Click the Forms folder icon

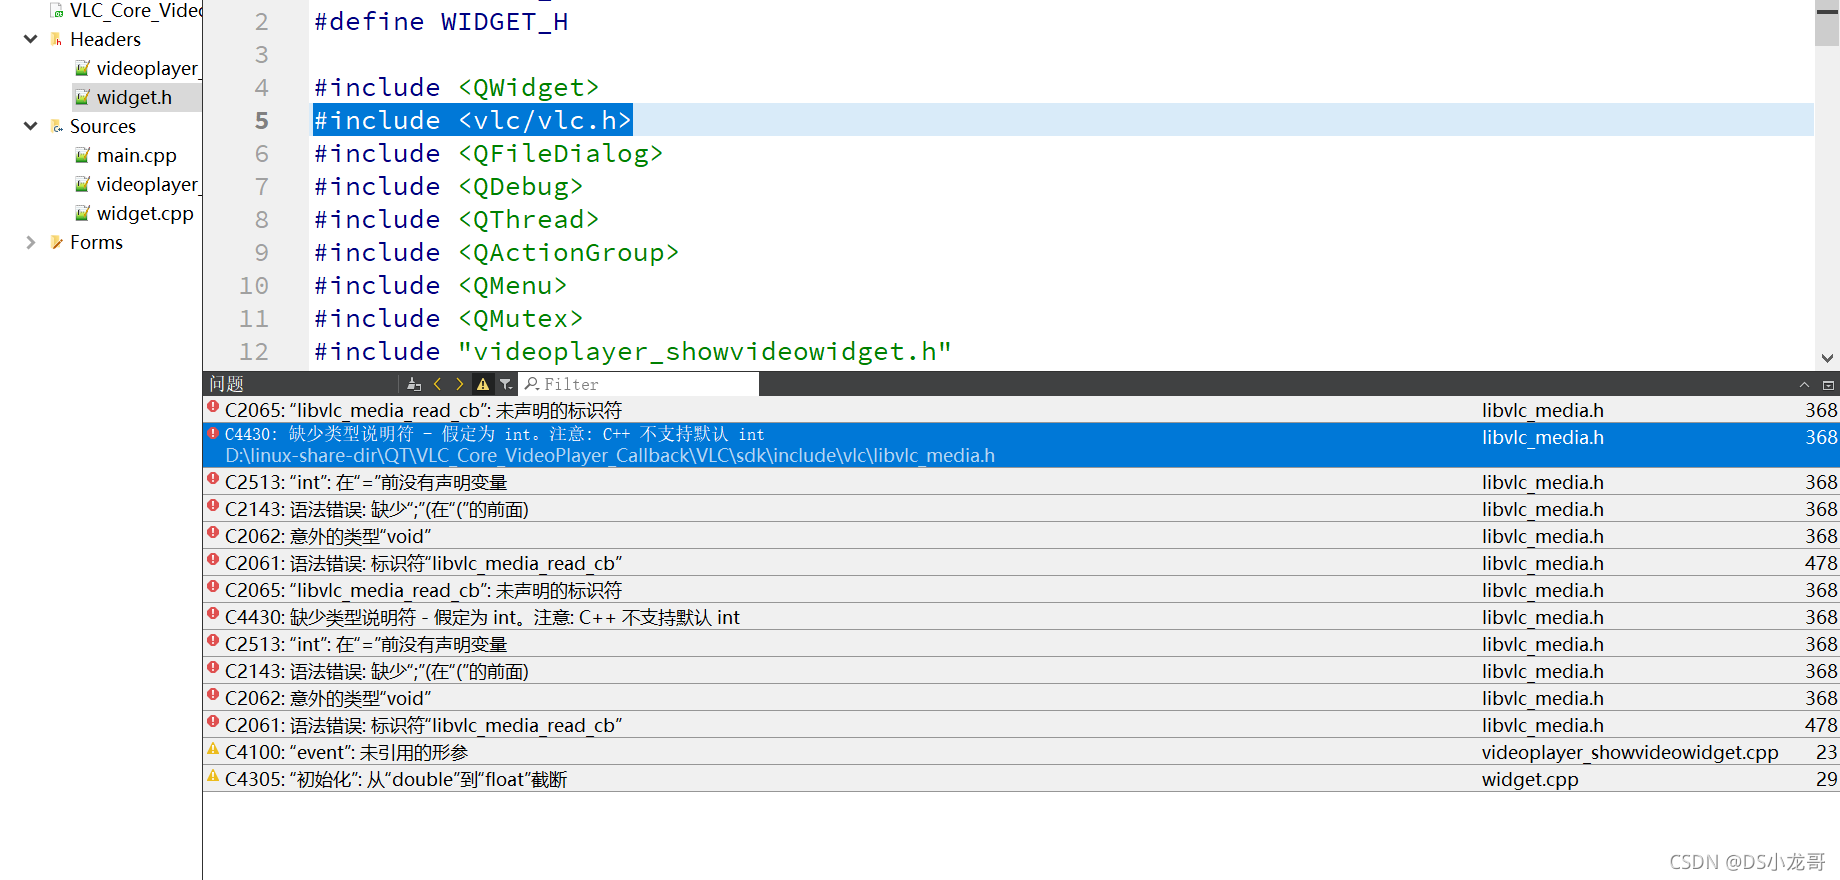tap(57, 242)
